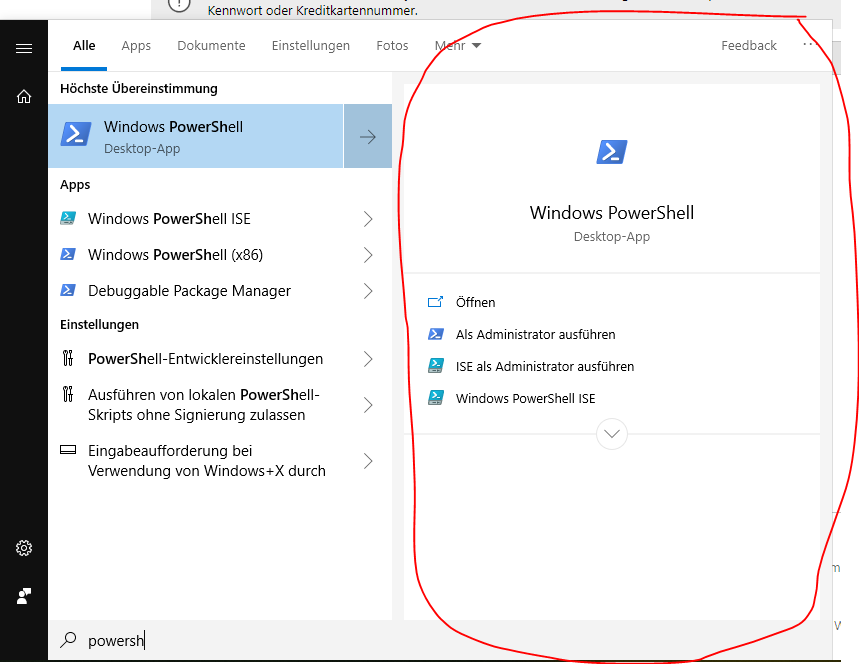Click the icon next to Windows PowerShell ISE action

pos(436,397)
